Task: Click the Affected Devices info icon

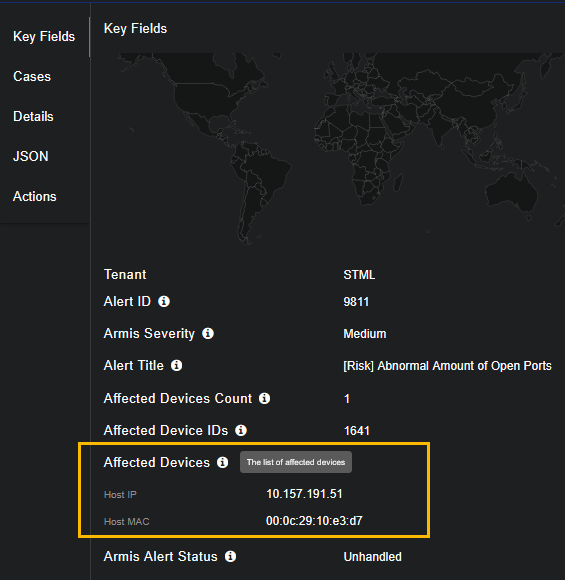Action: (222, 462)
